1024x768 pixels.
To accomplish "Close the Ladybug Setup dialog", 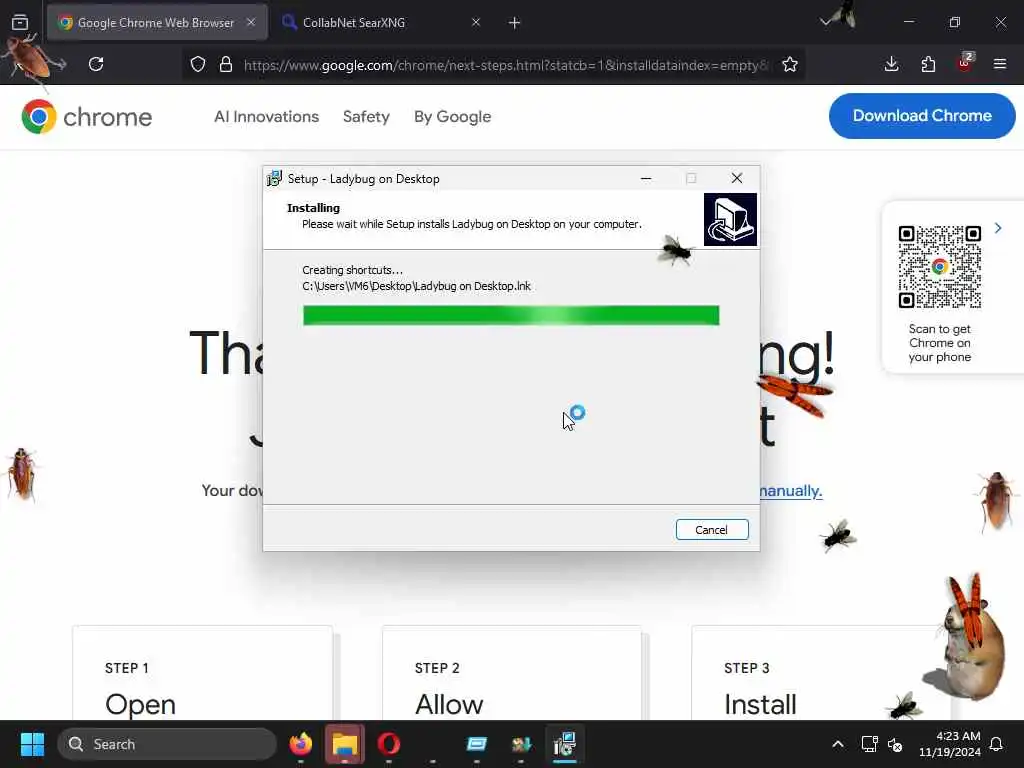I will point(737,178).
